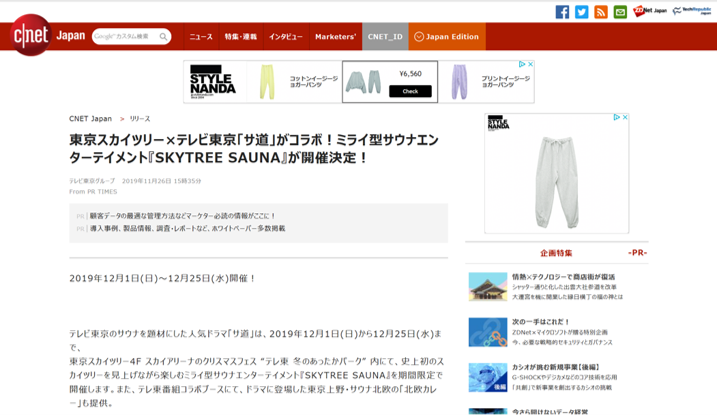Open the RSS feed icon
The height and width of the screenshot is (415, 717).
(x=601, y=12)
